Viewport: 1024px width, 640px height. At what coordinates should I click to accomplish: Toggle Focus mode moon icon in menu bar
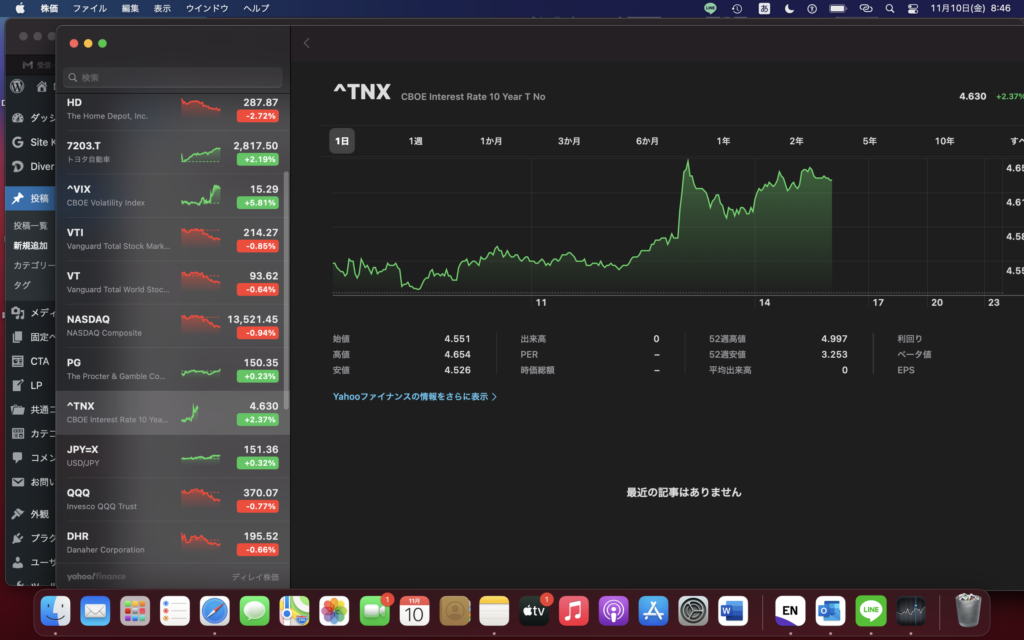pyautogui.click(x=789, y=8)
